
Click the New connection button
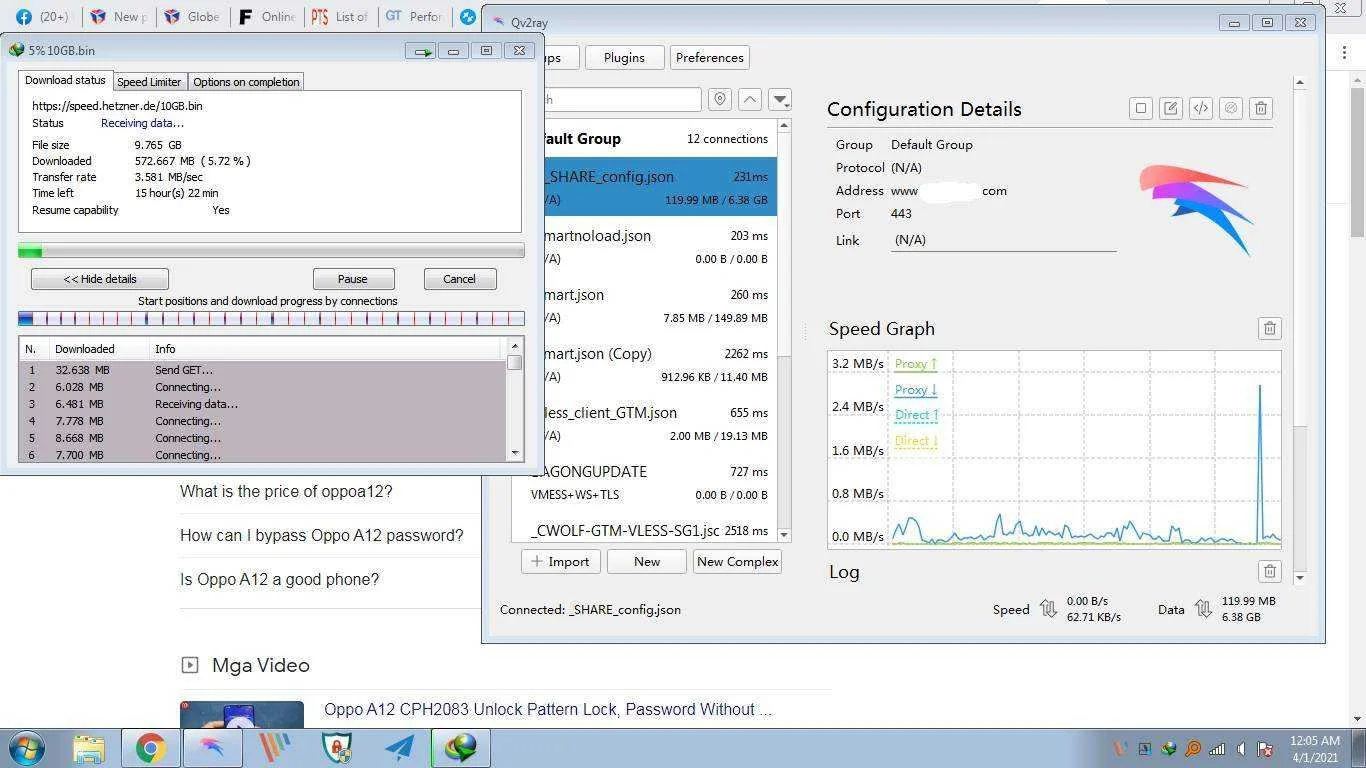(647, 561)
